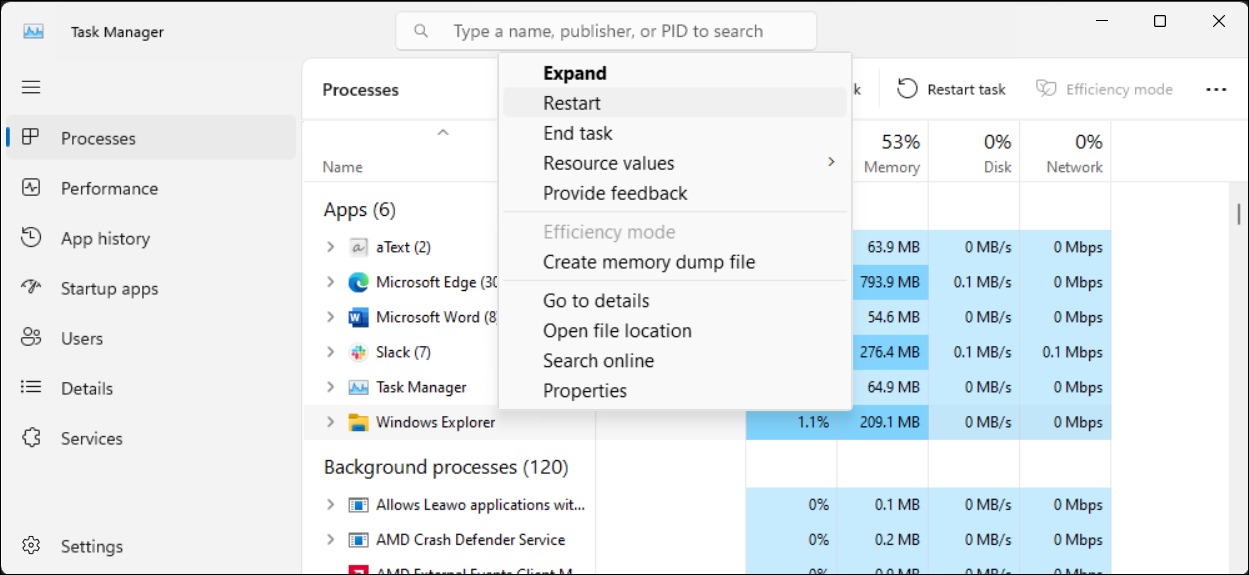1249x575 pixels.
Task: Choose Restart in the context menu
Action: [675, 103]
